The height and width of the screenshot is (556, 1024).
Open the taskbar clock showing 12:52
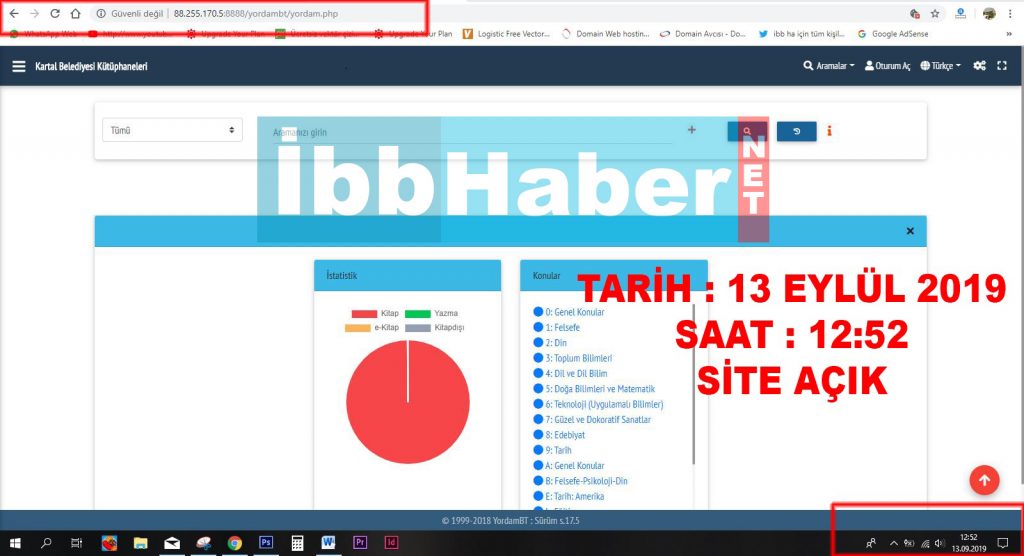968,543
